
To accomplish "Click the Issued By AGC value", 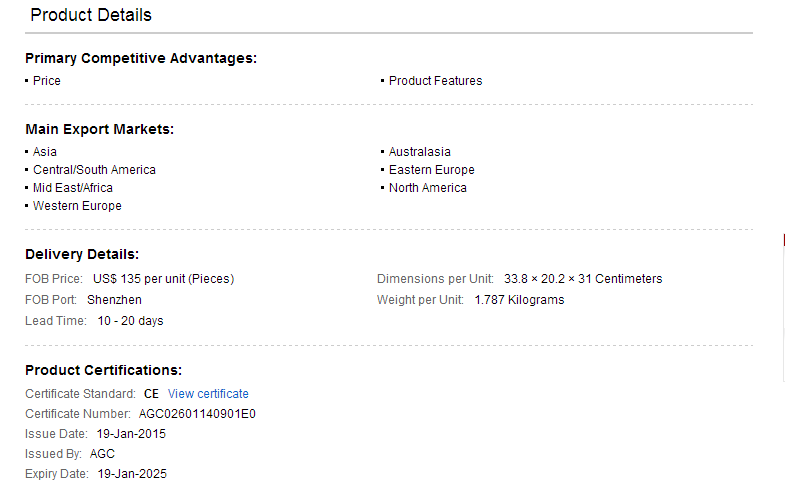I will tap(102, 454).
